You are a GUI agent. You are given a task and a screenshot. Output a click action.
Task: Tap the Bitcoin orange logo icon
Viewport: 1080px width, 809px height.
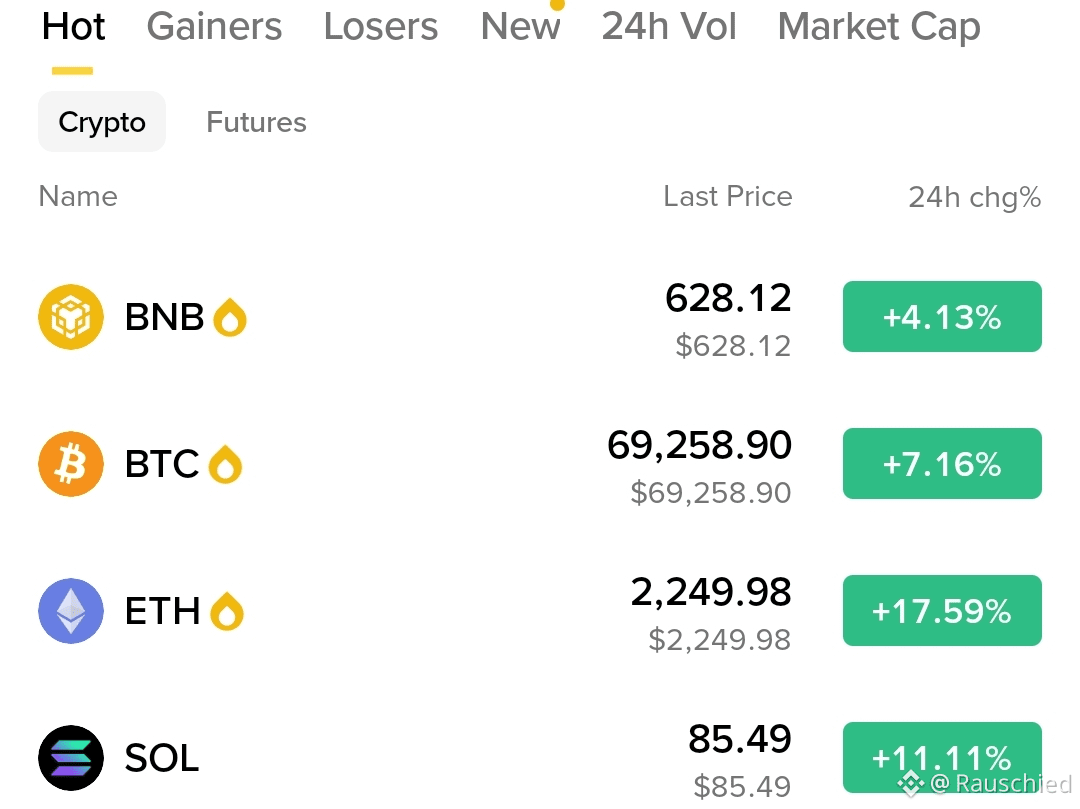click(71, 464)
